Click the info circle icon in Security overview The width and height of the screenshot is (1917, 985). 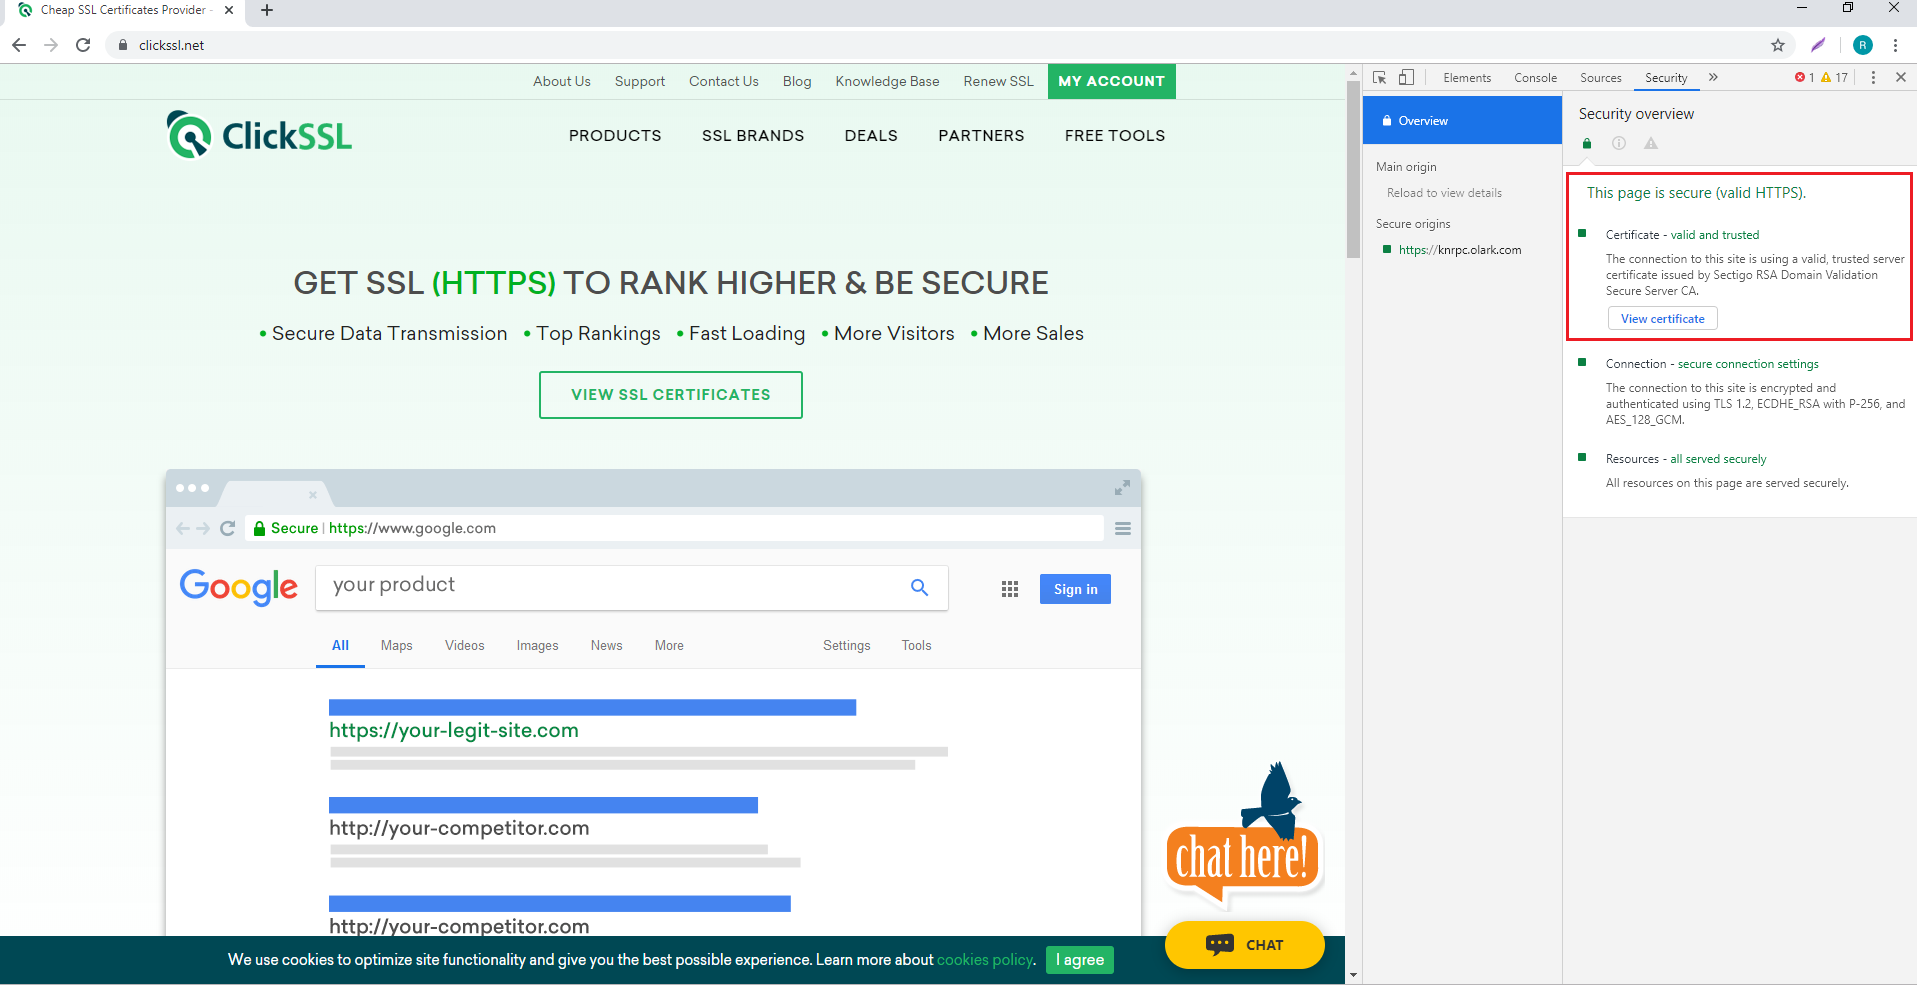point(1619,143)
